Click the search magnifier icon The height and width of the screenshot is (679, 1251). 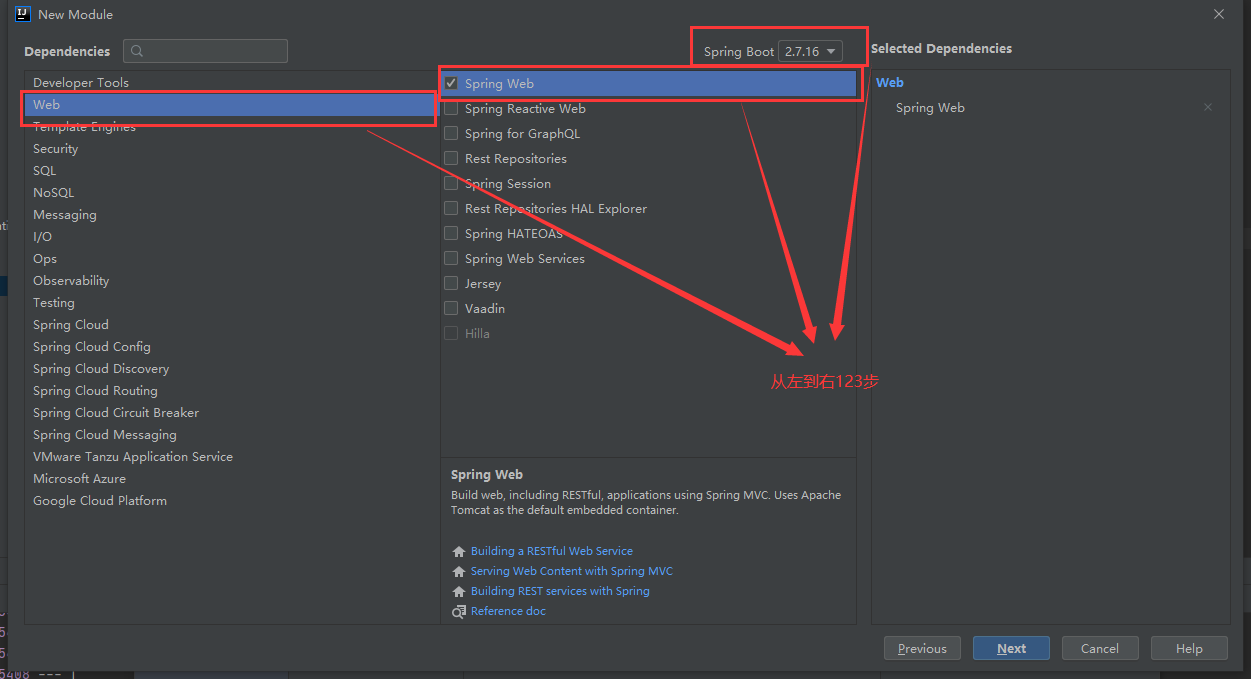(138, 51)
